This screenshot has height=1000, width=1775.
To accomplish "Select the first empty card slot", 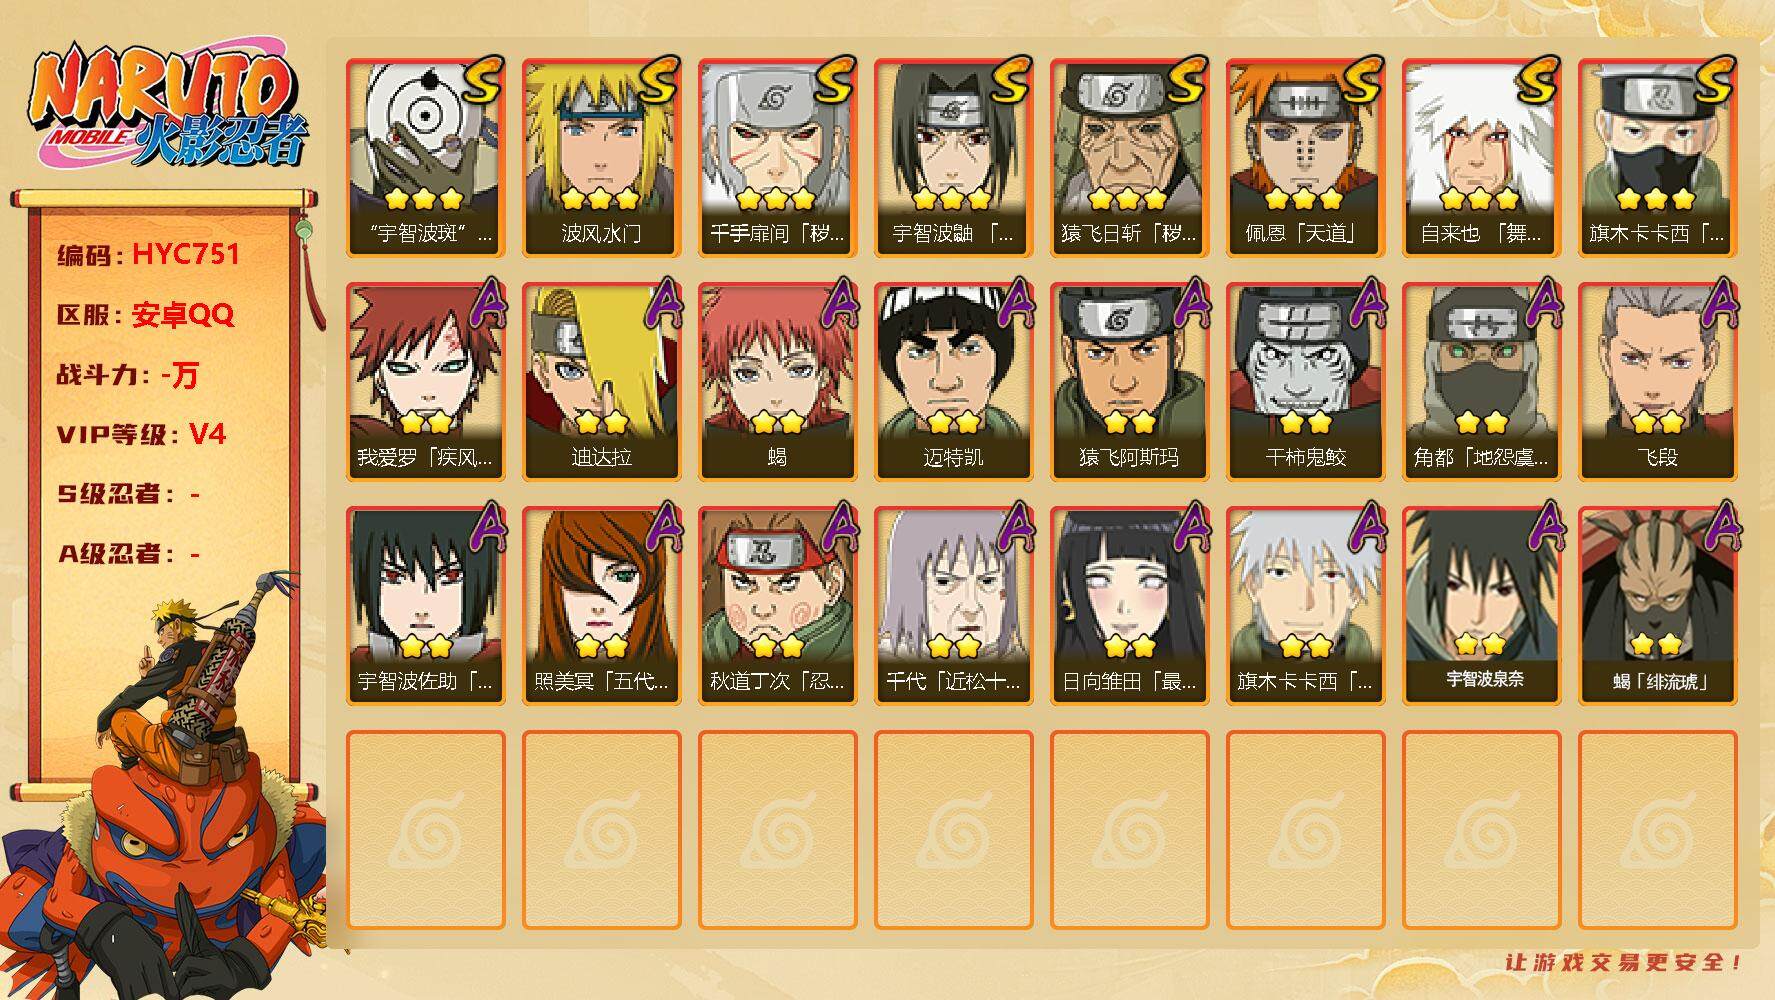I will tap(425, 830).
